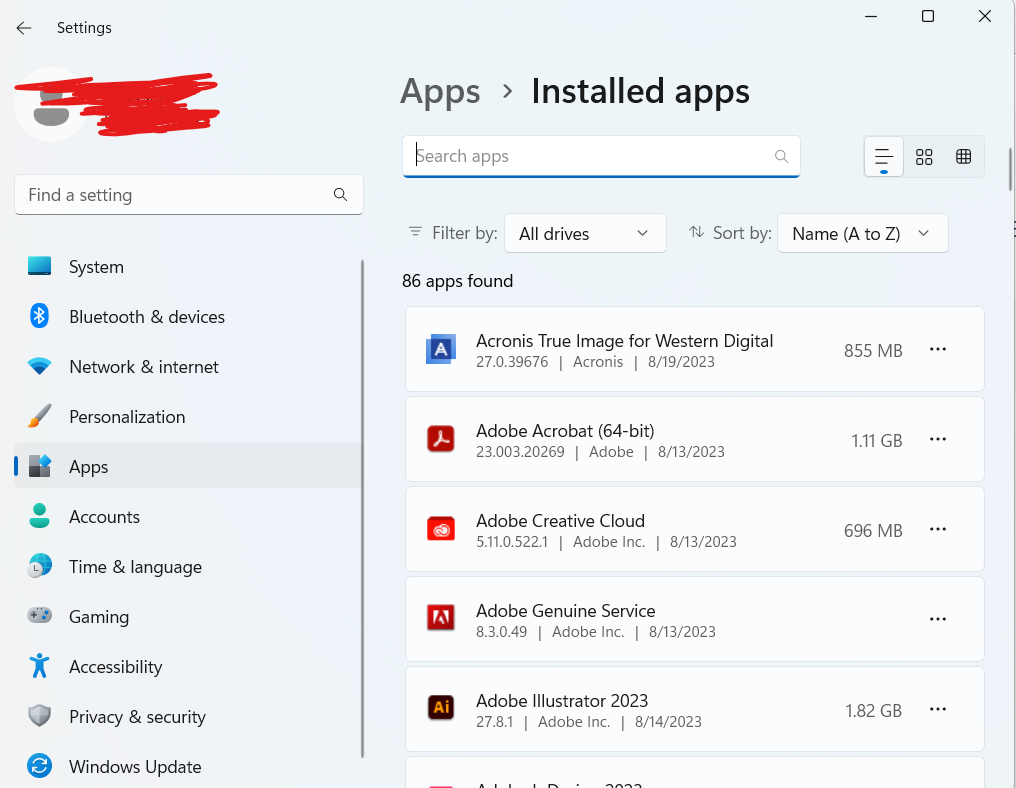Click the Adobe Illustrator 2023 name

pos(562,701)
